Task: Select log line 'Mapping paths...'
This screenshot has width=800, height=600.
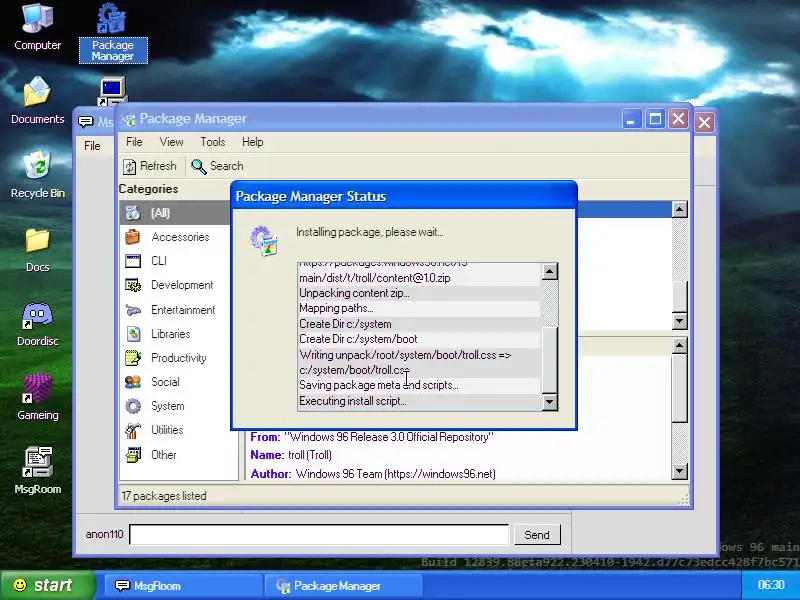Action: click(x=419, y=309)
